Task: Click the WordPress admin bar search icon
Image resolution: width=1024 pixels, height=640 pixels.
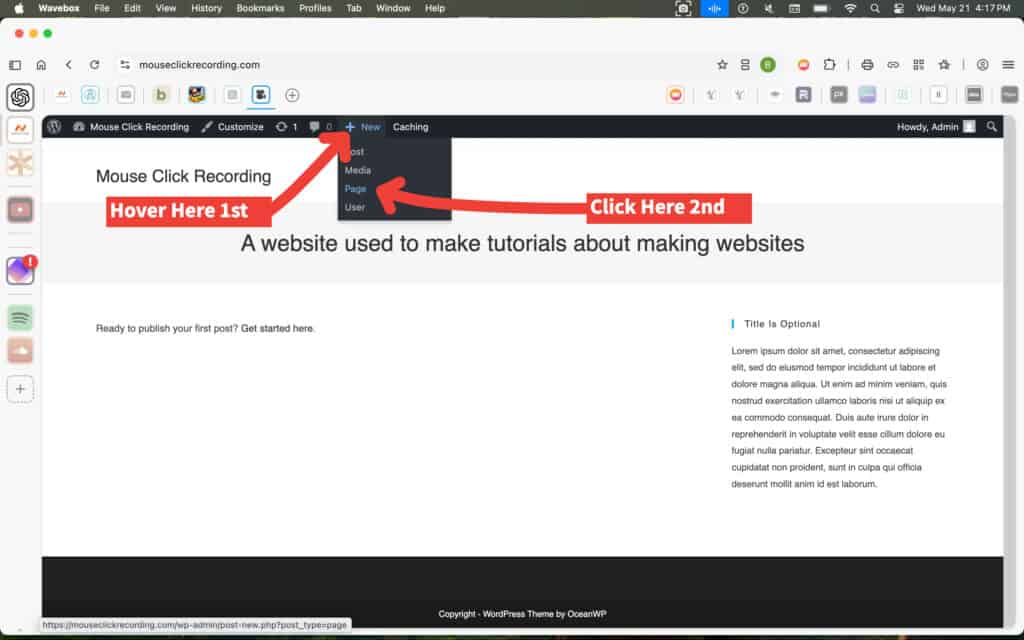Action: point(992,127)
